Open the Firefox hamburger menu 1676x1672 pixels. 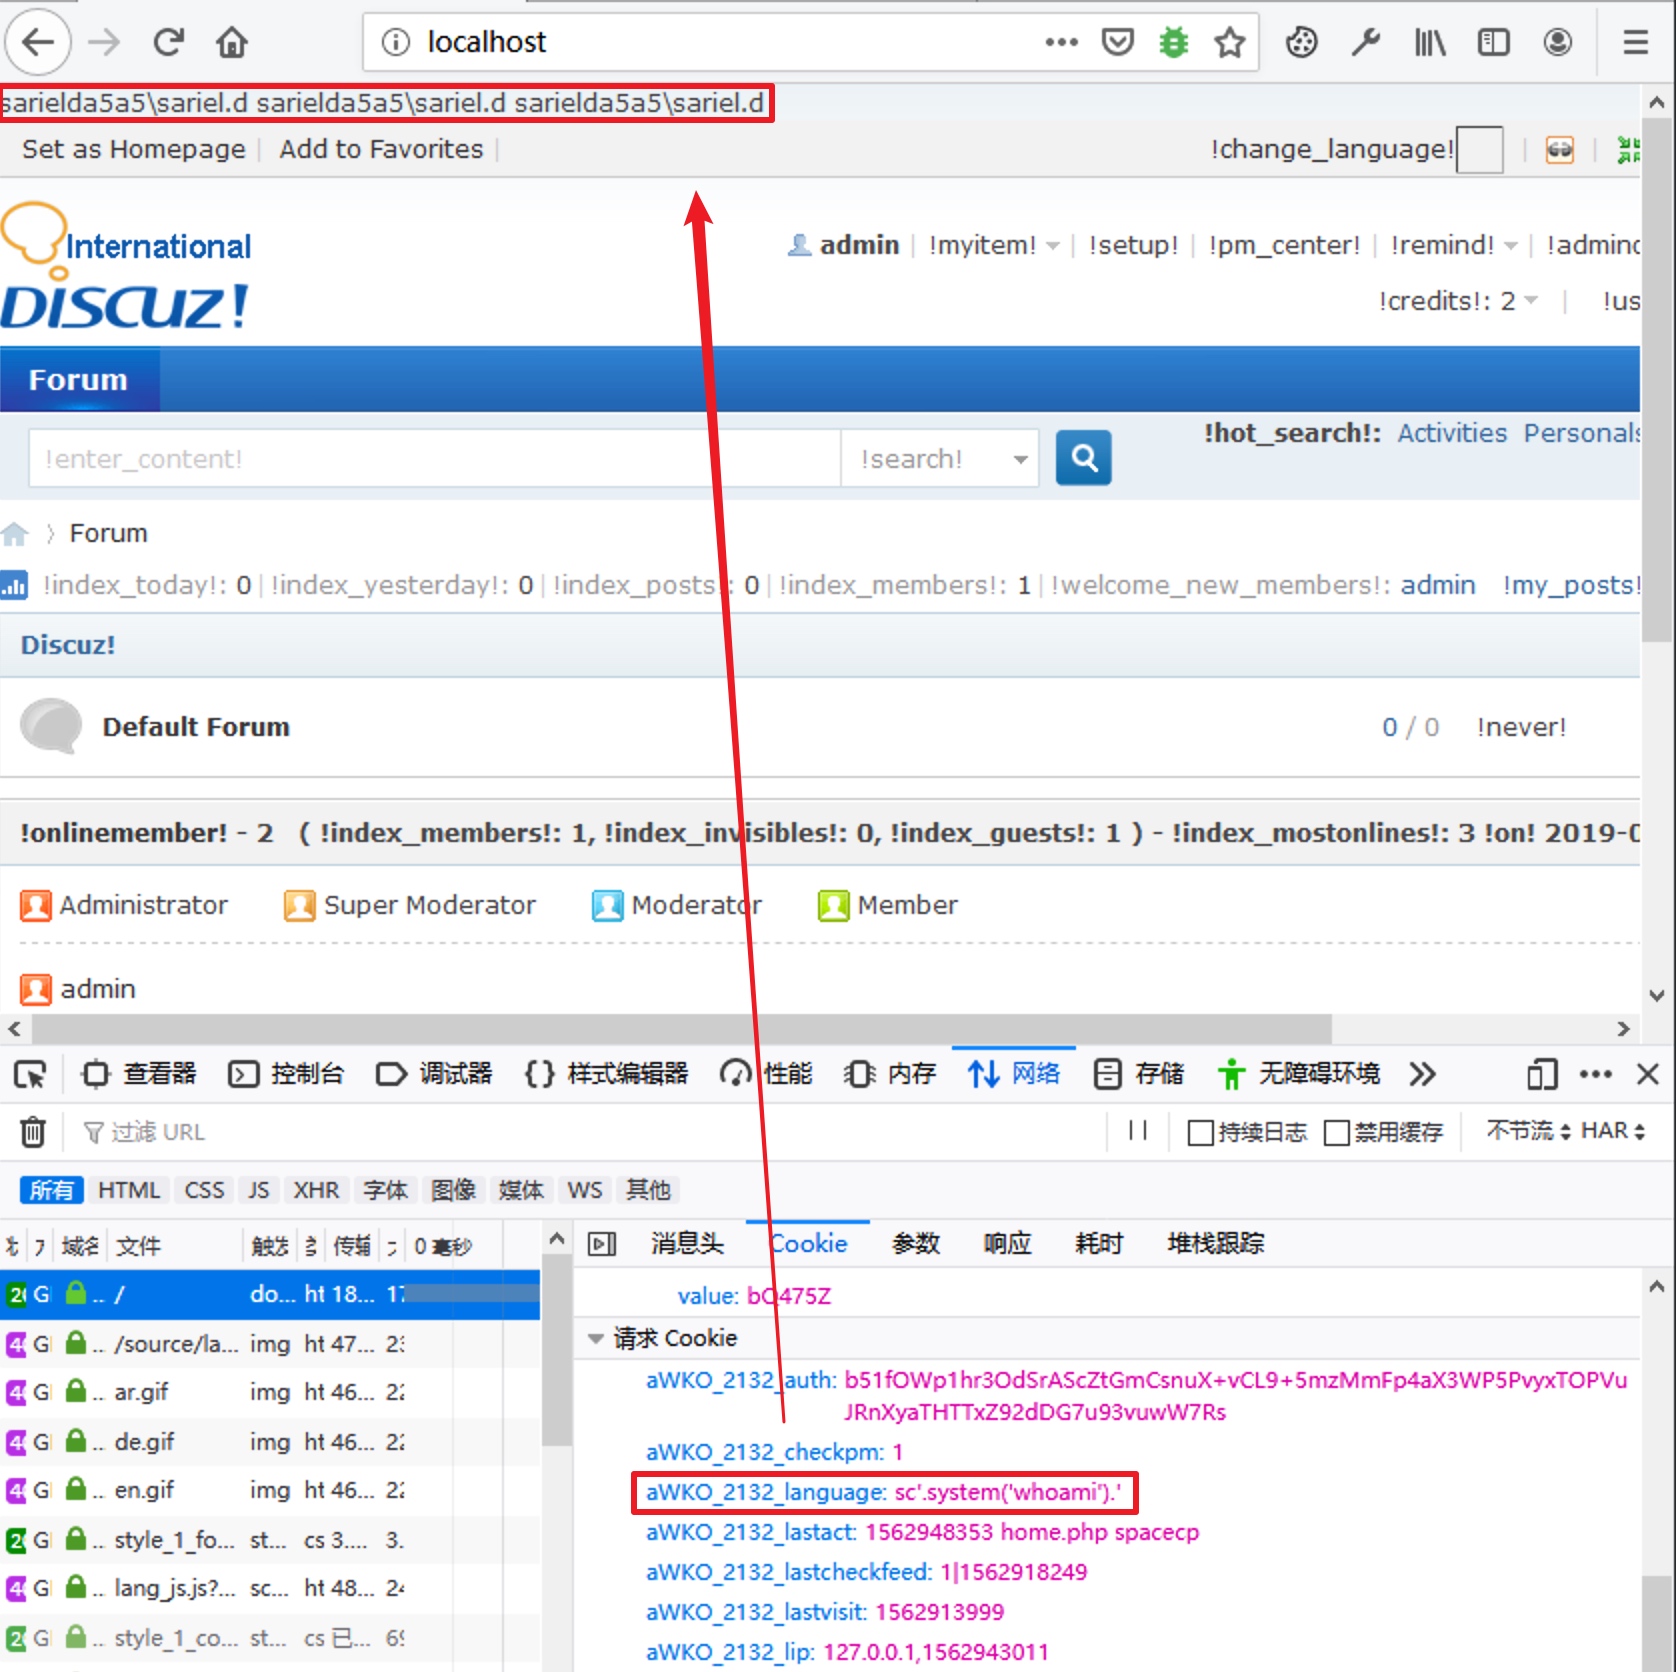pos(1635,42)
